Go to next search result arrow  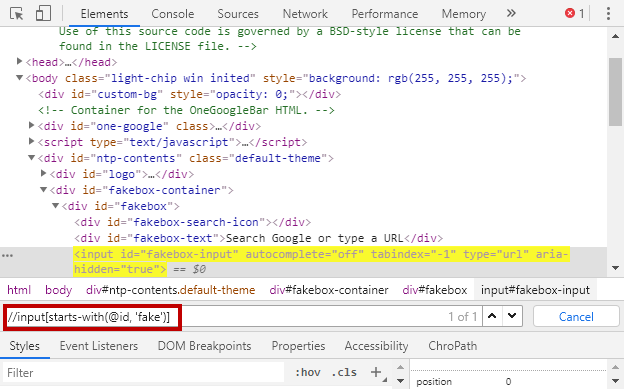[512, 317]
